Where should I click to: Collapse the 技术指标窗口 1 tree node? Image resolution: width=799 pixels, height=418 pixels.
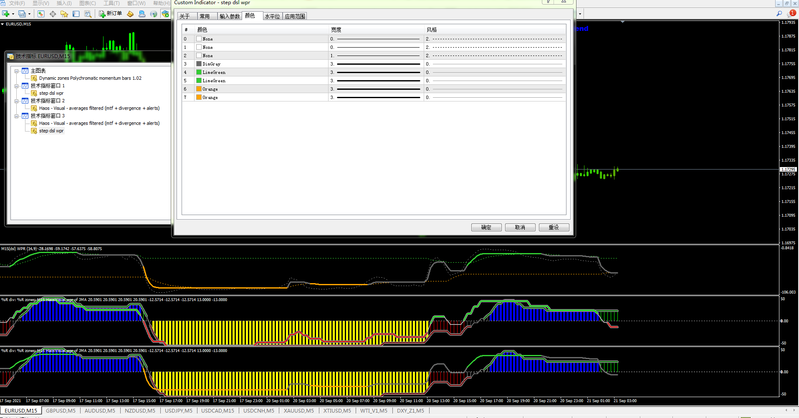pos(17,86)
